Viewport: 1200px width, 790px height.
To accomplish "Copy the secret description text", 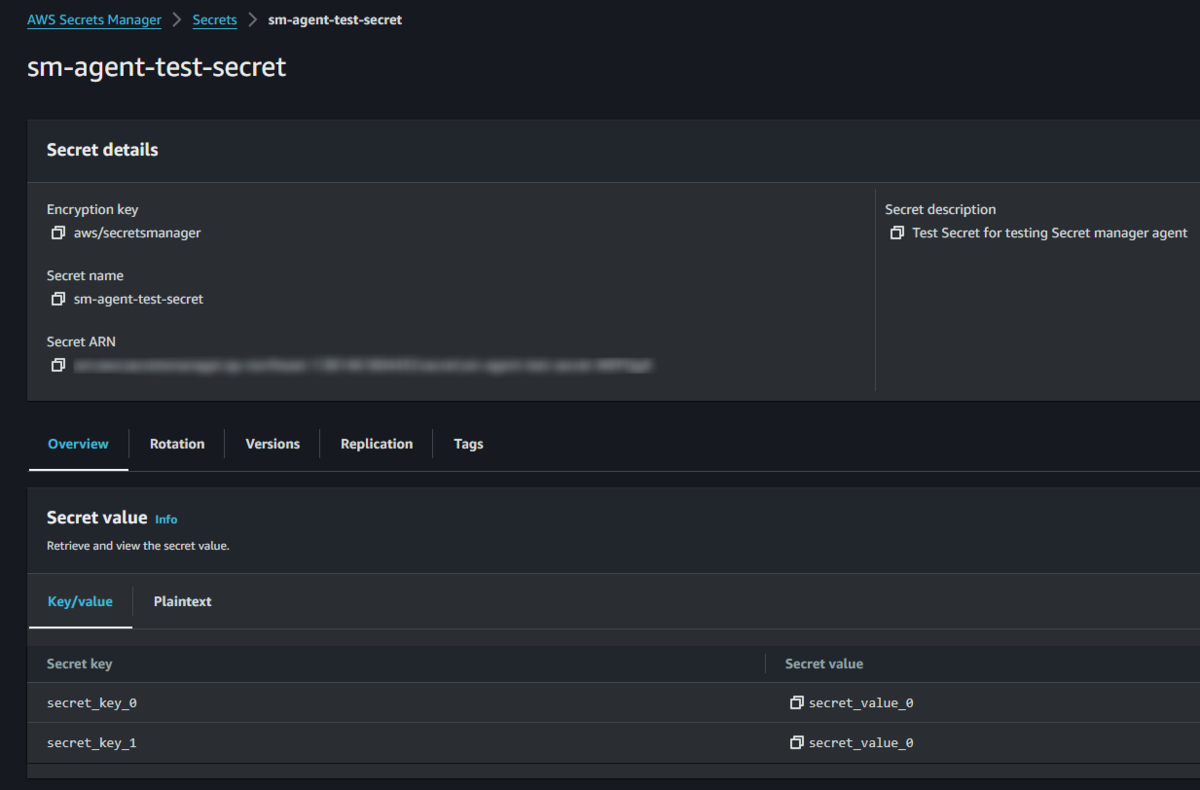I will click(897, 232).
